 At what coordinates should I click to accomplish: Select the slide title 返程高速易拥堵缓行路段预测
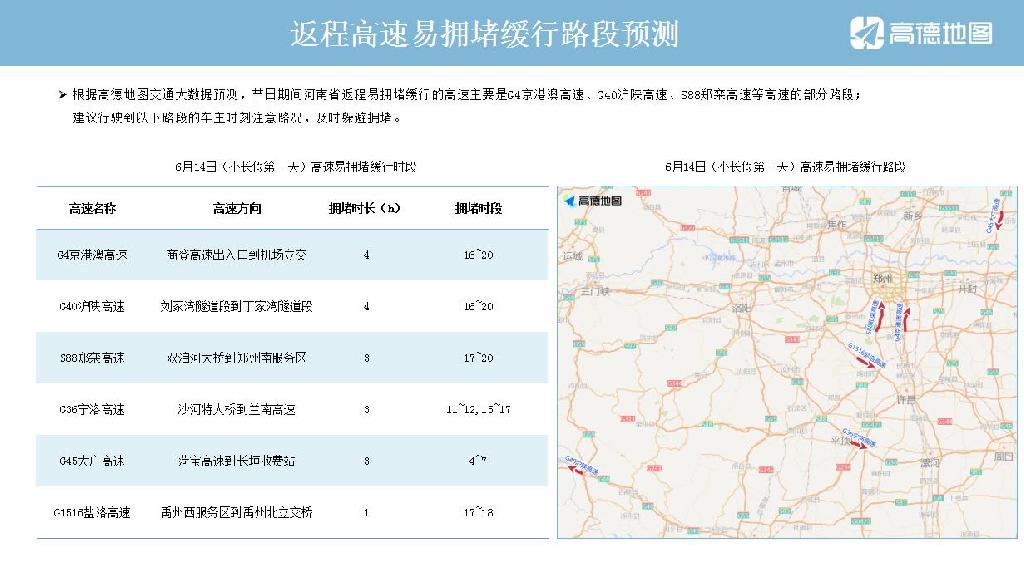click(x=484, y=34)
